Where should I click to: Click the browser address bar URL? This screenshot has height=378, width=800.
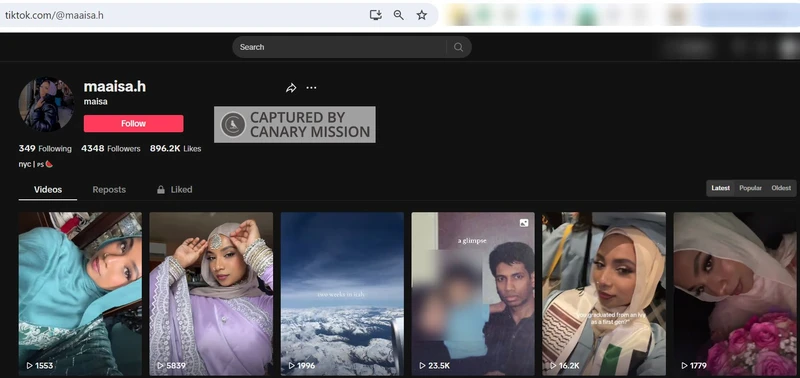click(54, 15)
